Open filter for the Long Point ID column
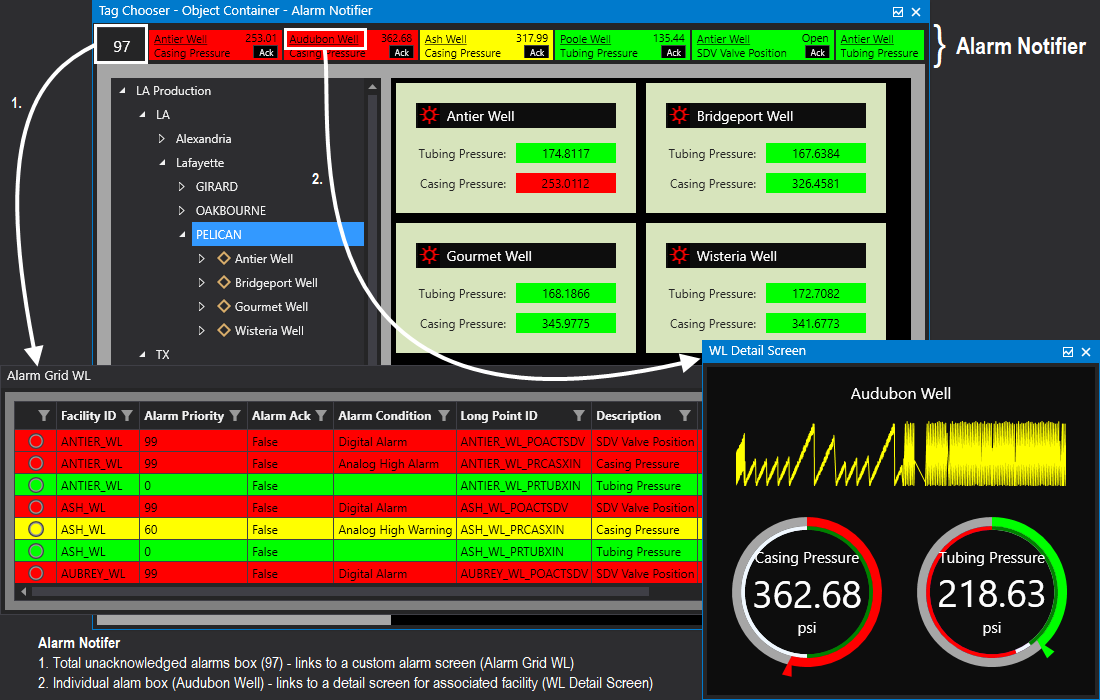This screenshot has height=700, width=1100. [x=579, y=416]
